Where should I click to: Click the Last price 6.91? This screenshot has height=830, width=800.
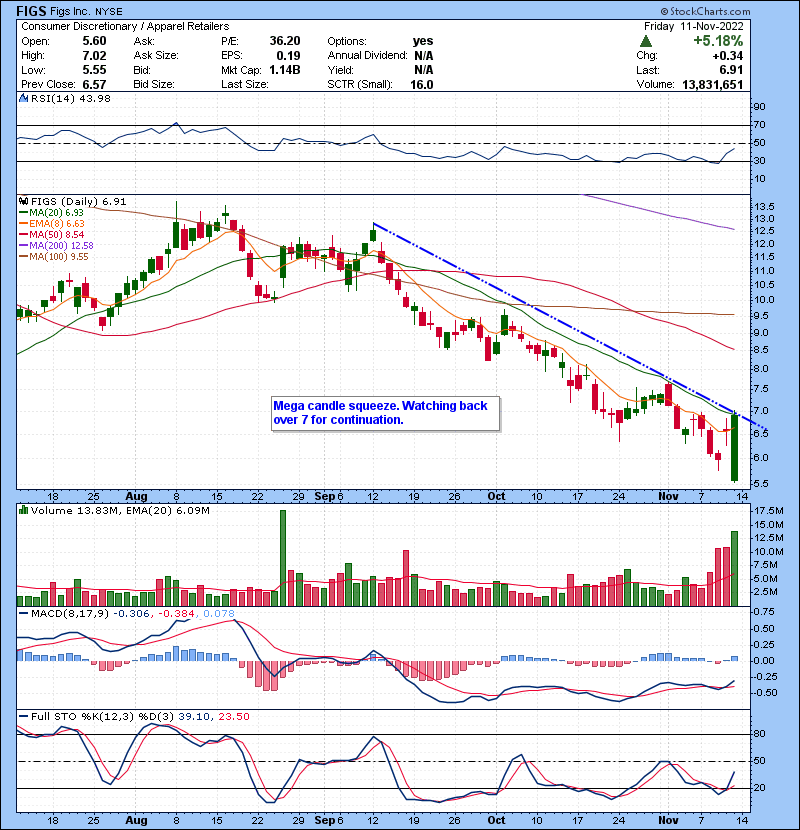(731, 70)
